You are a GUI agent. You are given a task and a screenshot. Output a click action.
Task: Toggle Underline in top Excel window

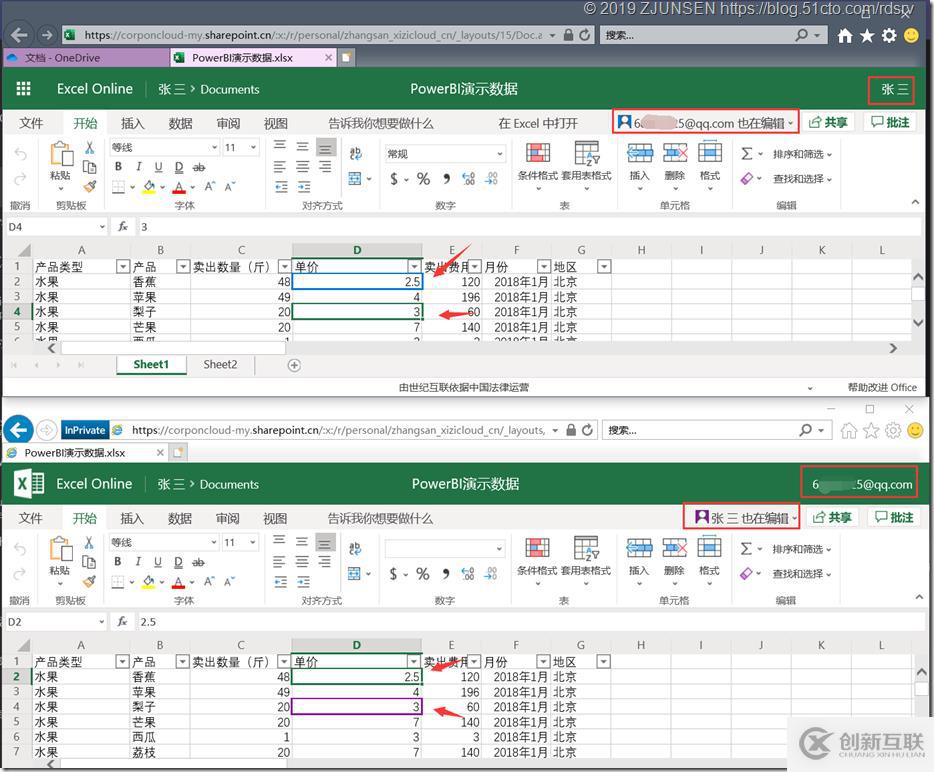(158, 167)
